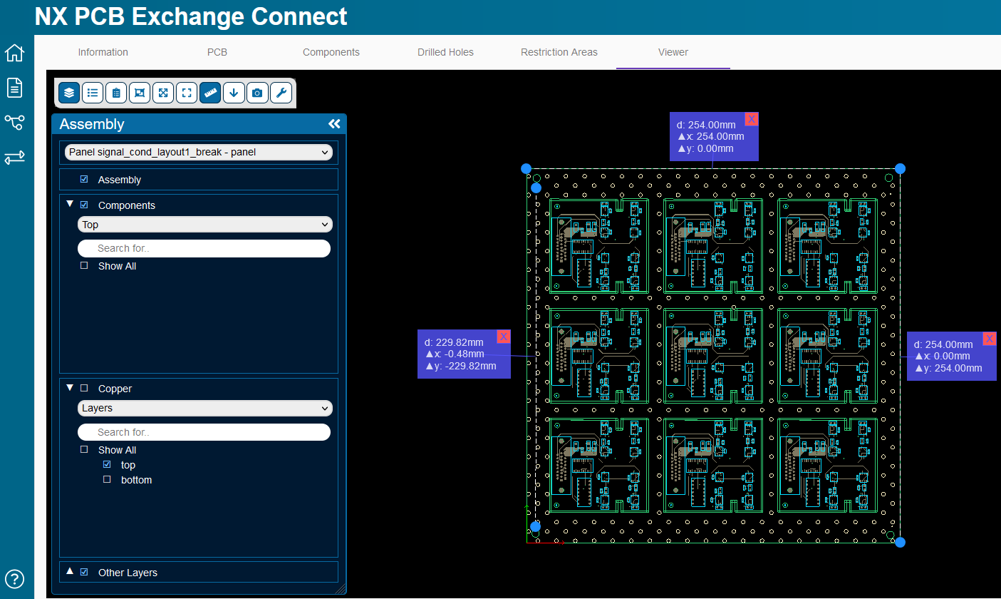Open the Top components side dropdown
Screen dimensions: 1001x599
pyautogui.click(x=204, y=224)
